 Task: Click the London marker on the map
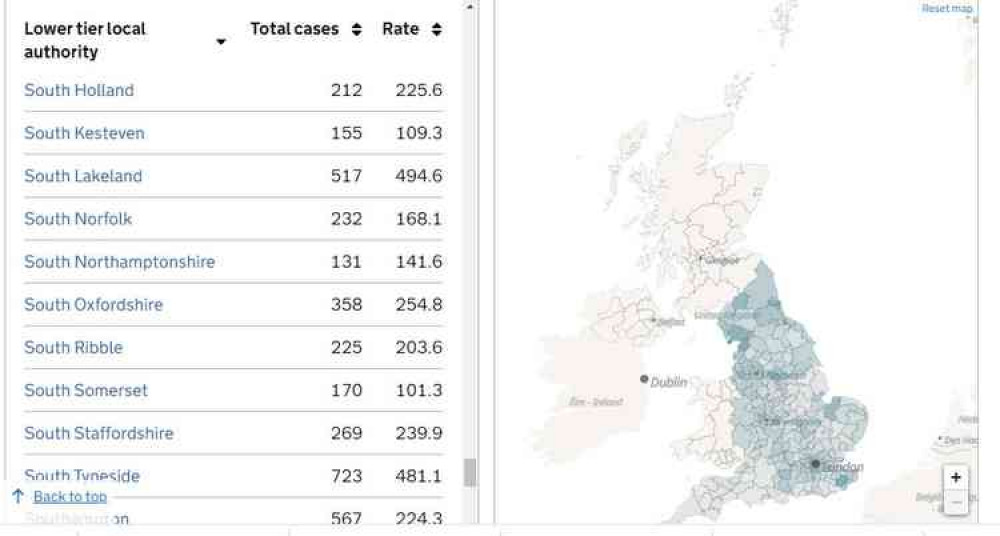click(816, 464)
